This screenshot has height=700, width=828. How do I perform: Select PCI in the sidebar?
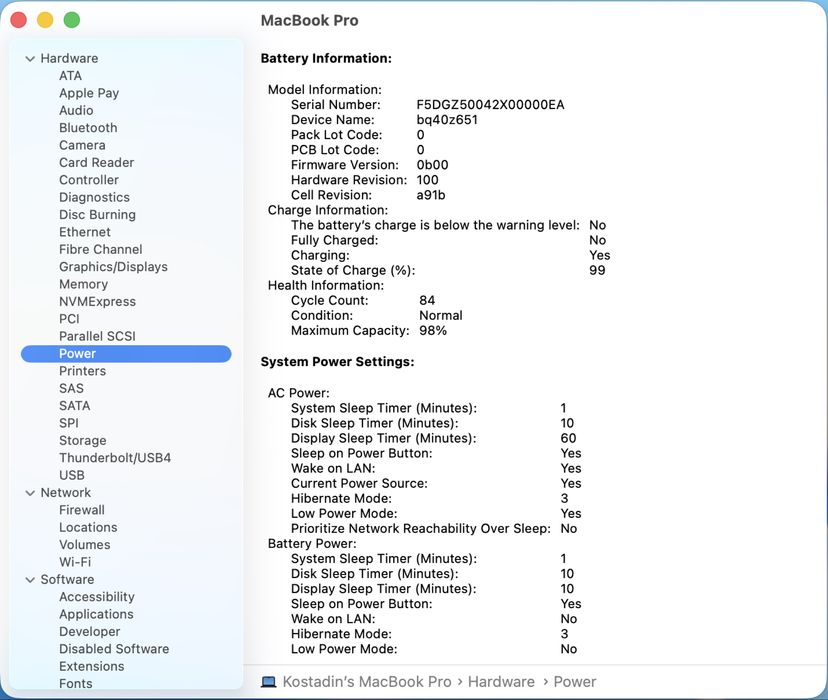pos(69,319)
